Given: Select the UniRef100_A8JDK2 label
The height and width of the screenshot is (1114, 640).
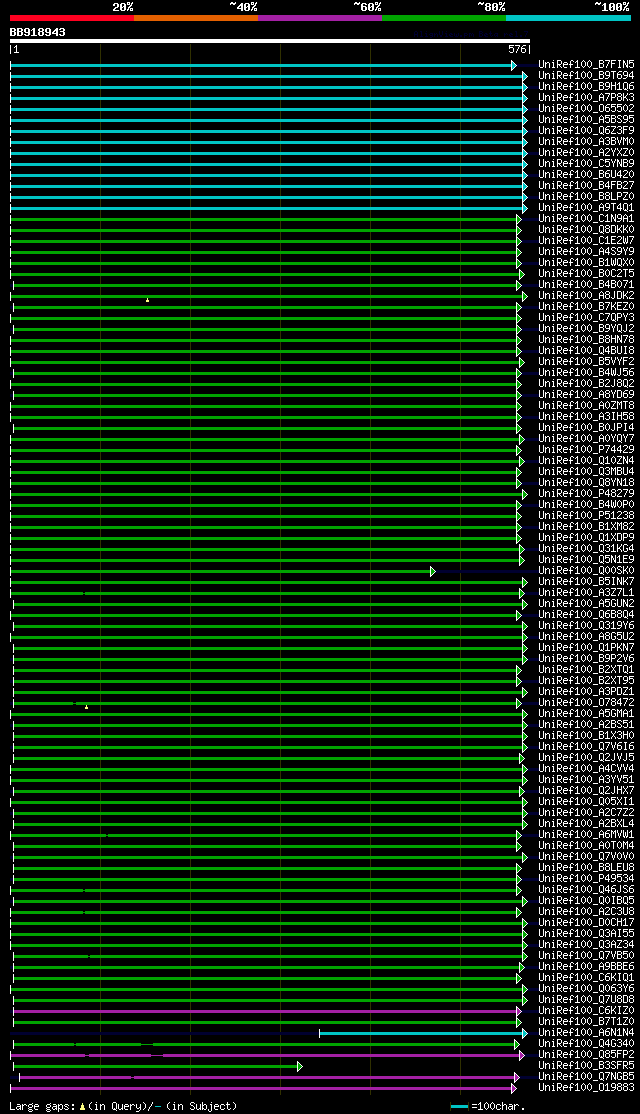Looking at the screenshot, I should tap(586, 296).
